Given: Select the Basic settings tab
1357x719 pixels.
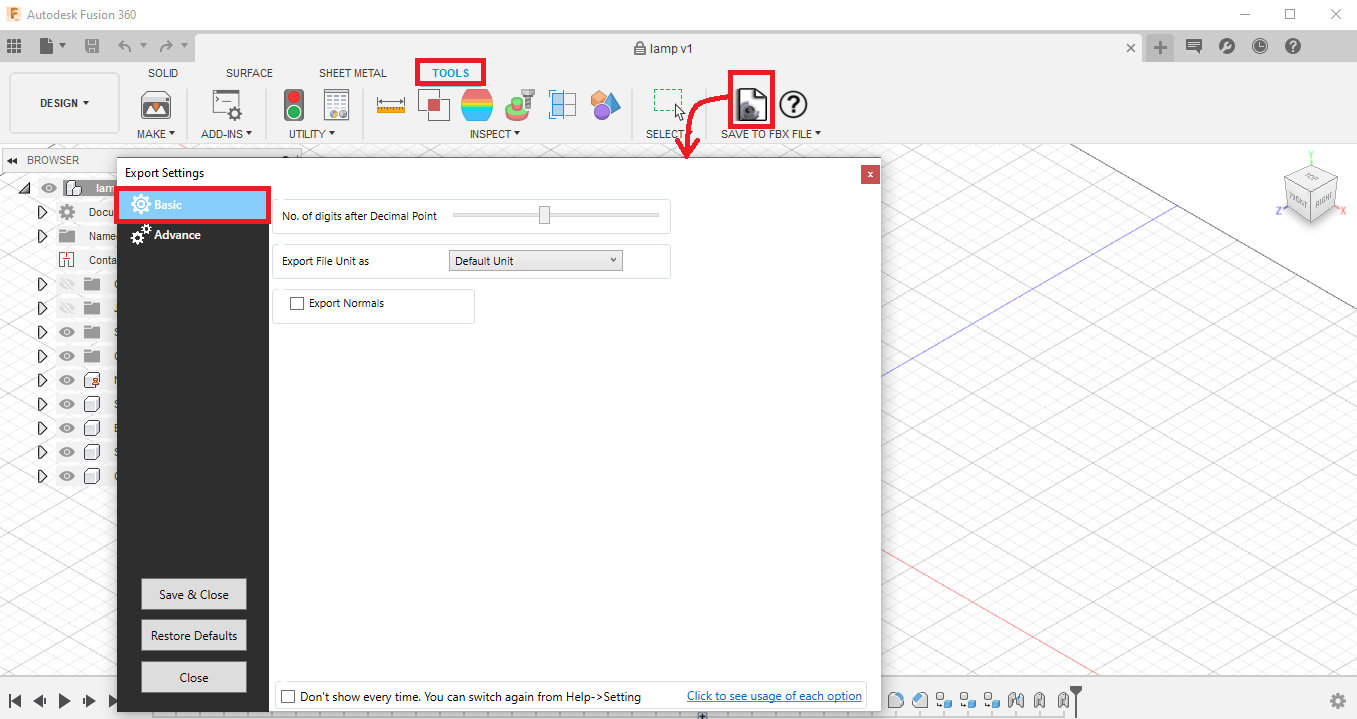Looking at the screenshot, I should click(x=193, y=205).
